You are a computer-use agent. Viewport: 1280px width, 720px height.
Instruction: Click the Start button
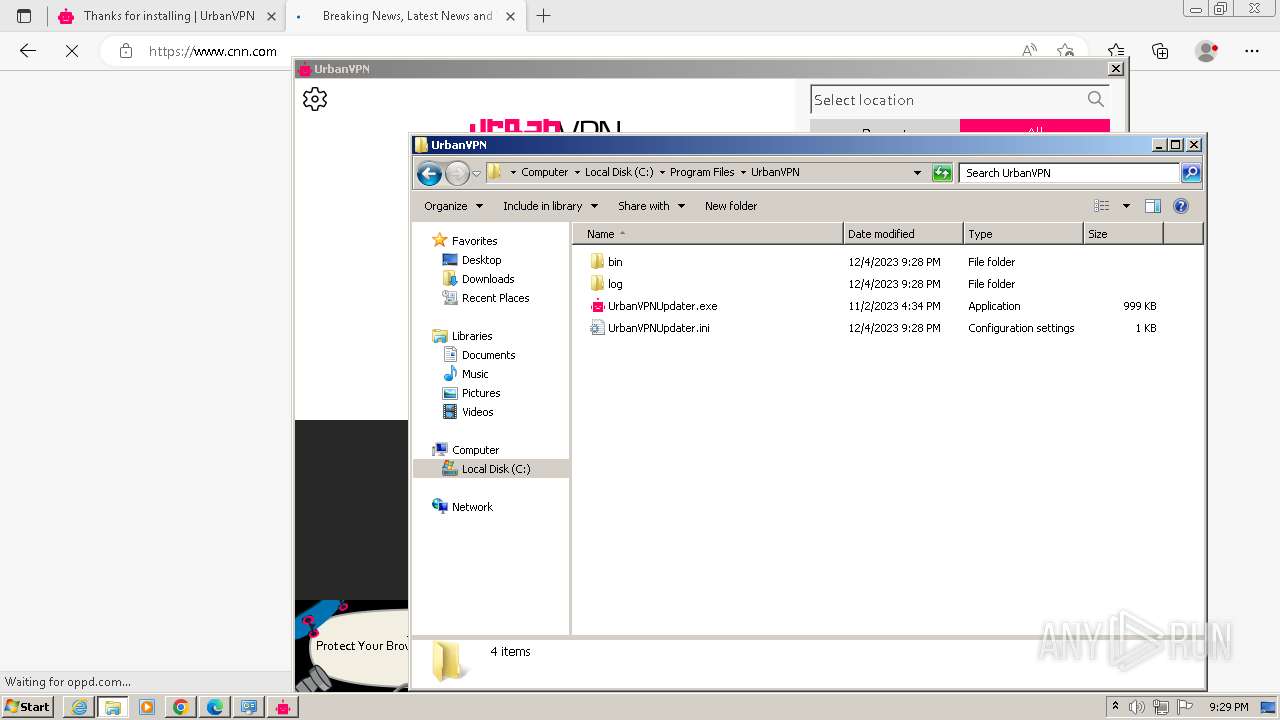click(28, 707)
